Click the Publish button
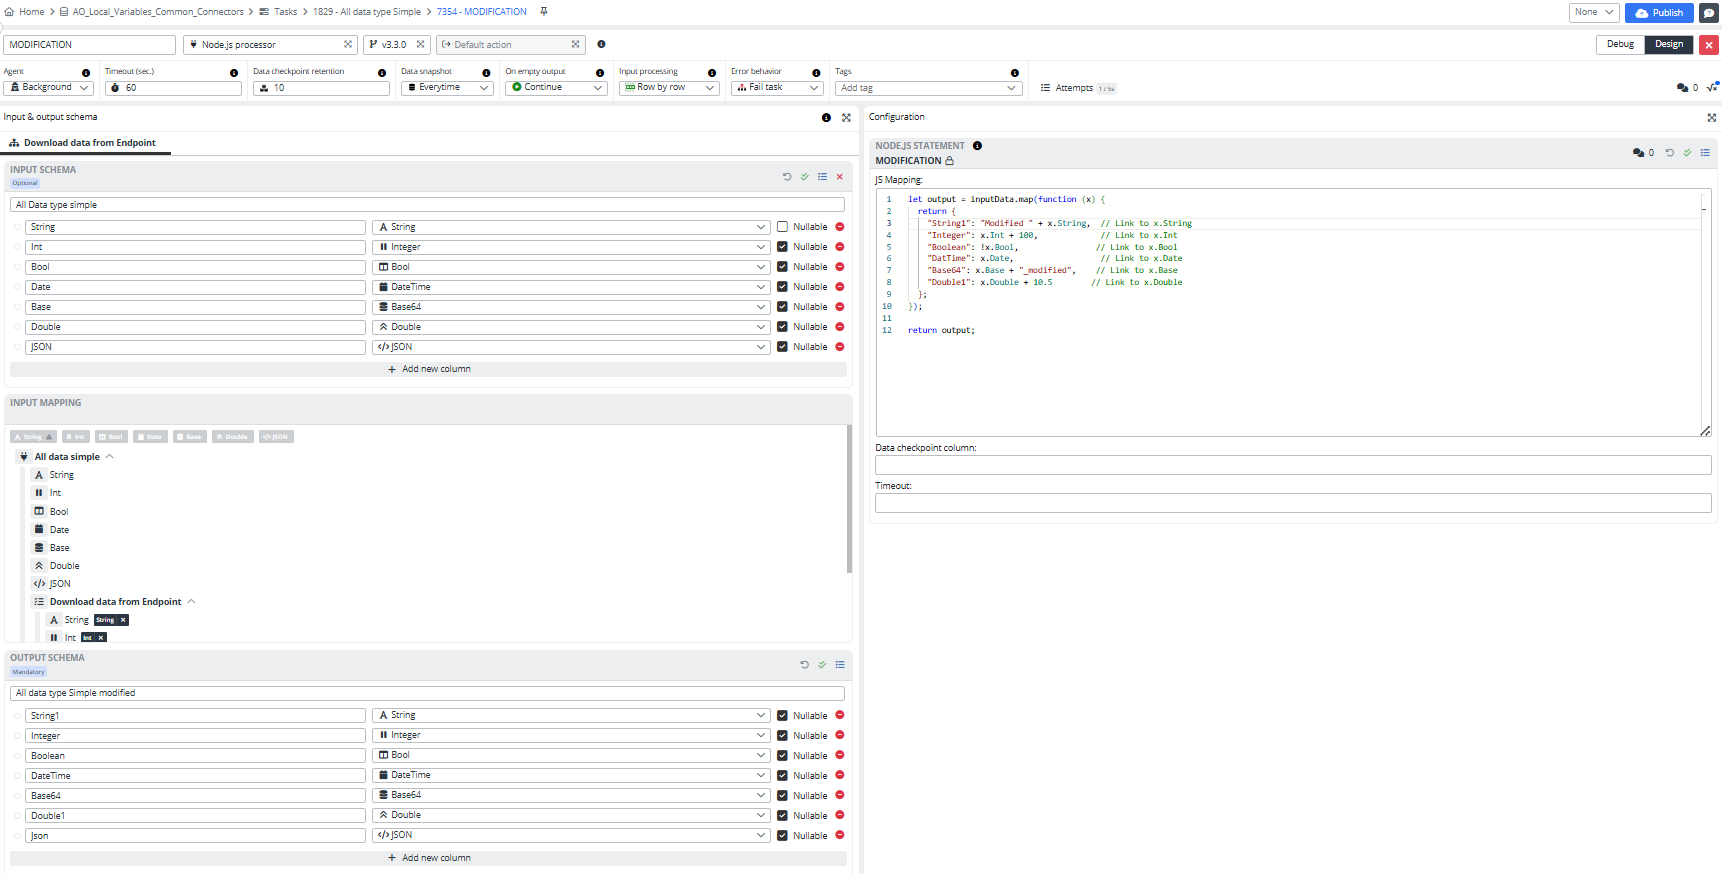Image resolution: width=1722 pixels, height=874 pixels. [x=1658, y=13]
